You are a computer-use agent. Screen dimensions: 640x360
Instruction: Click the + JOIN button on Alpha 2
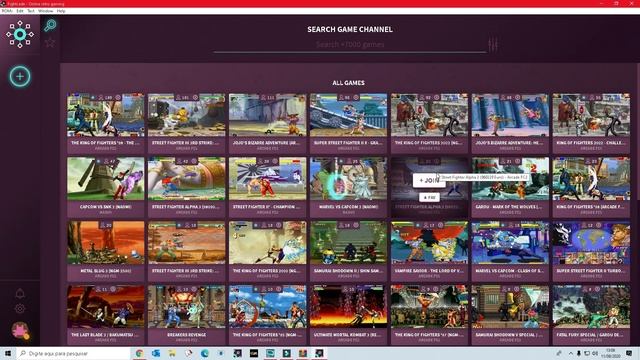click(429, 180)
